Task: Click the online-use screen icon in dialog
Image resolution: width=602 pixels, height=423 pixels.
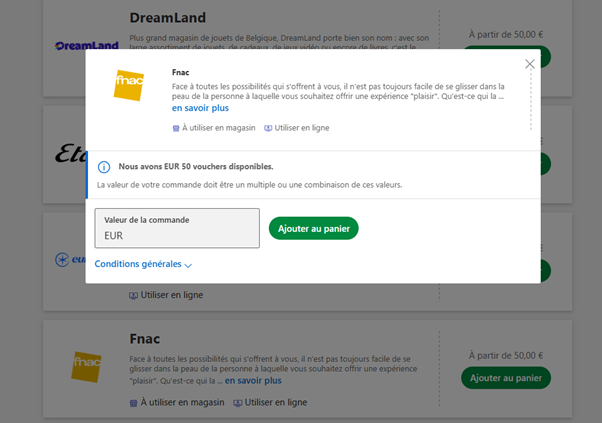Action: point(268,128)
